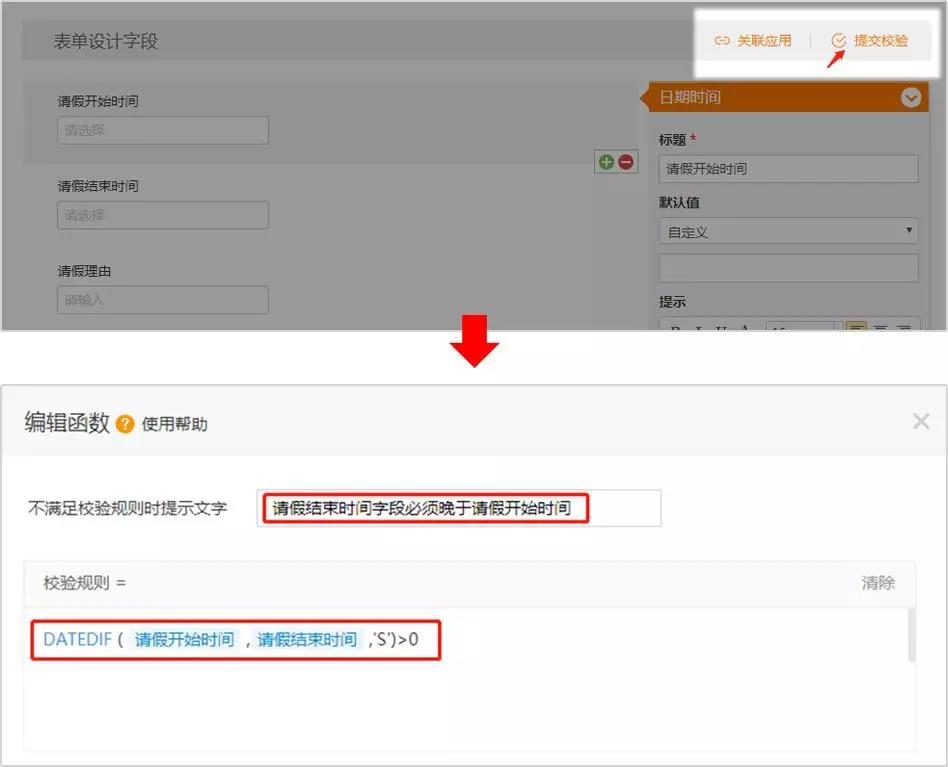The height and width of the screenshot is (767, 948).
Task: Close the 编辑函数 dialog
Action: (921, 421)
